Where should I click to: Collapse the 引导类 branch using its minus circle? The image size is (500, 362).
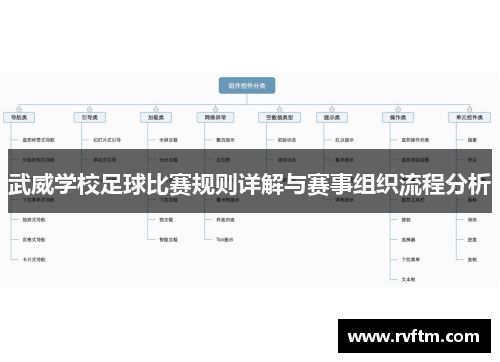(90, 109)
